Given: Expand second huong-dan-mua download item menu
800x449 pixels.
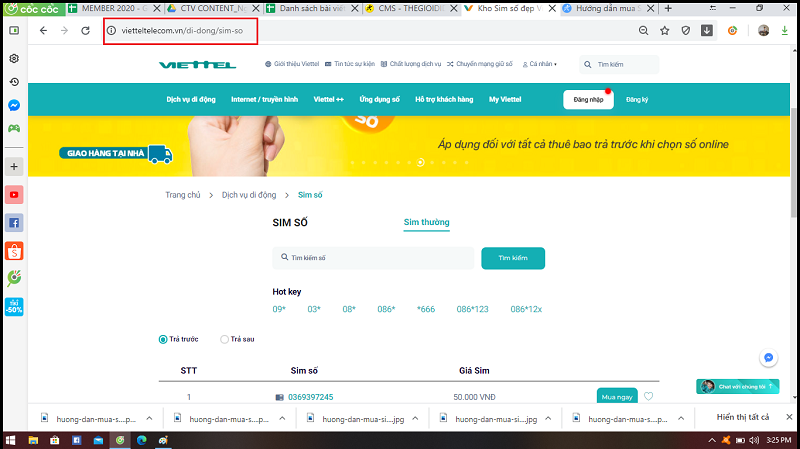Looking at the screenshot, I should coord(282,418).
